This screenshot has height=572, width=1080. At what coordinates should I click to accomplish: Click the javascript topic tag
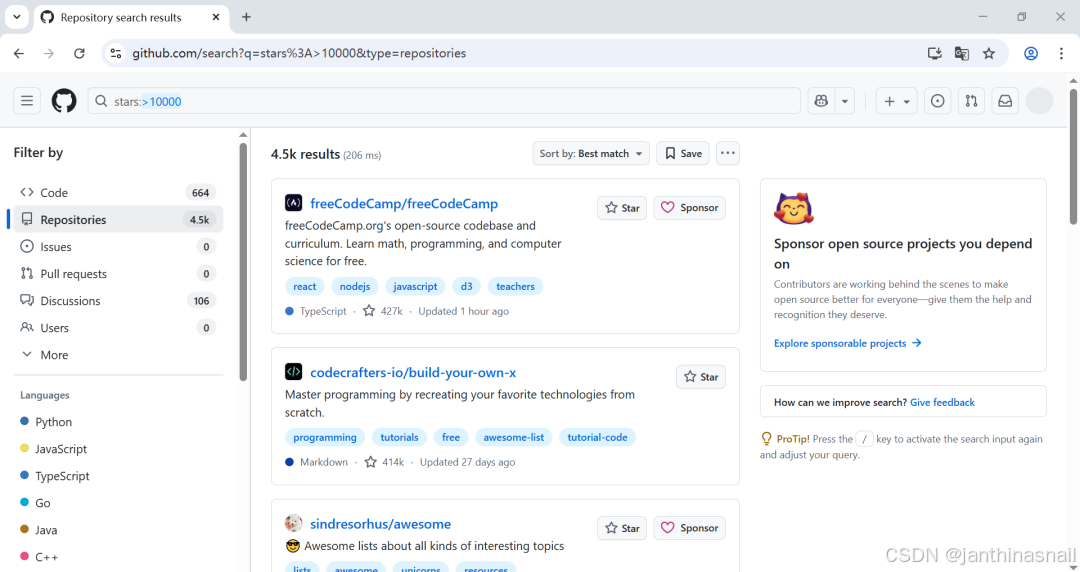[415, 286]
